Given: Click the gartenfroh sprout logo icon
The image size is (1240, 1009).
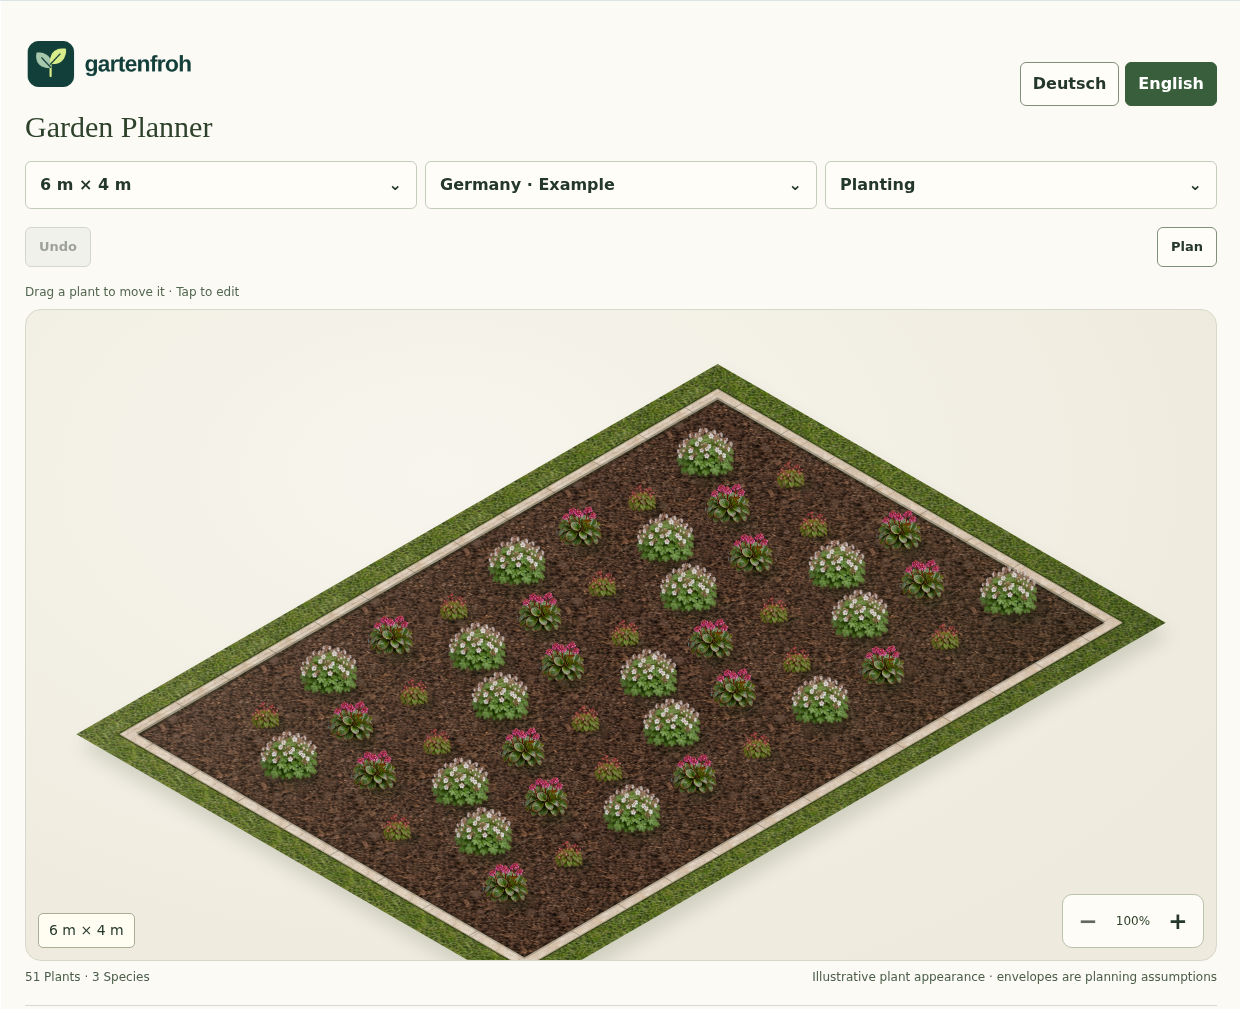Looking at the screenshot, I should (x=51, y=64).
